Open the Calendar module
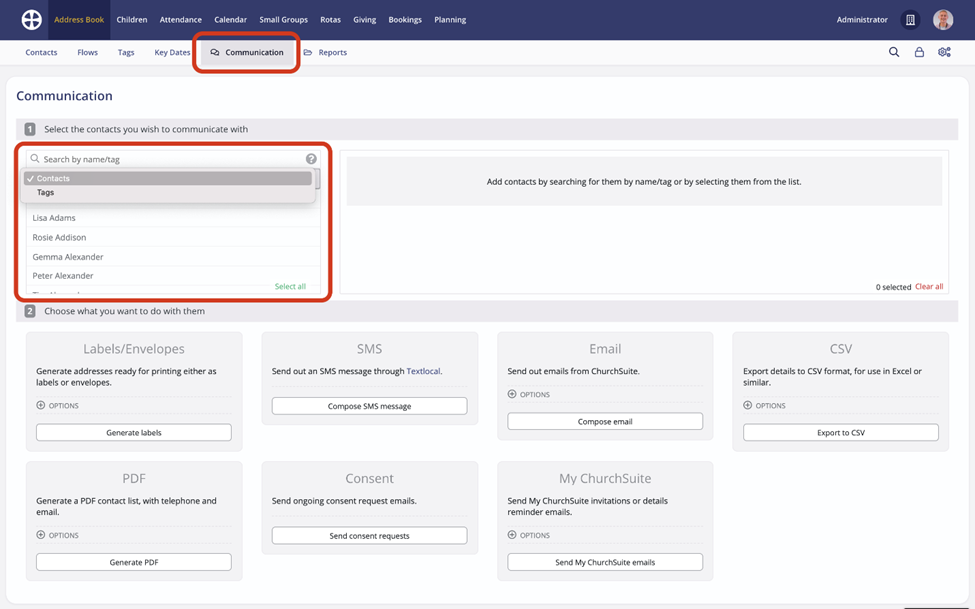Screen dimensions: 975x609 231,20
